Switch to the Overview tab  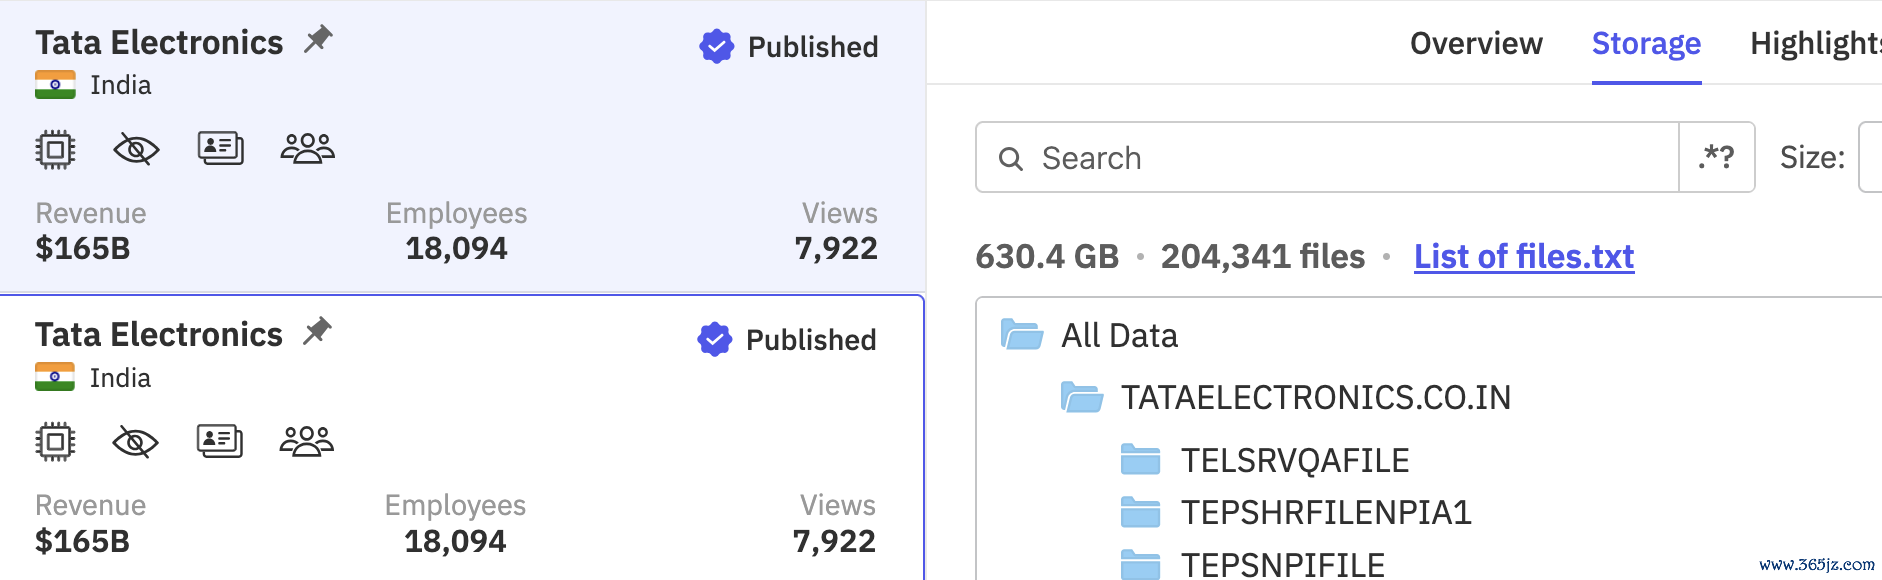[1476, 43]
